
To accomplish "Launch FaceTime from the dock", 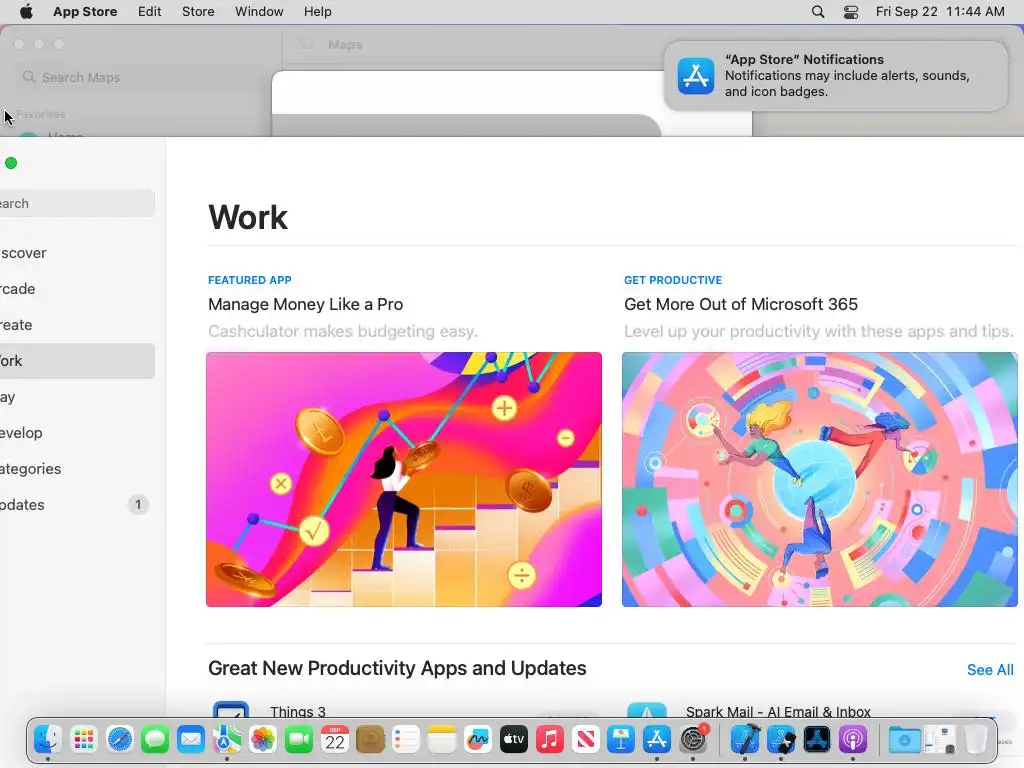I will click(298, 740).
